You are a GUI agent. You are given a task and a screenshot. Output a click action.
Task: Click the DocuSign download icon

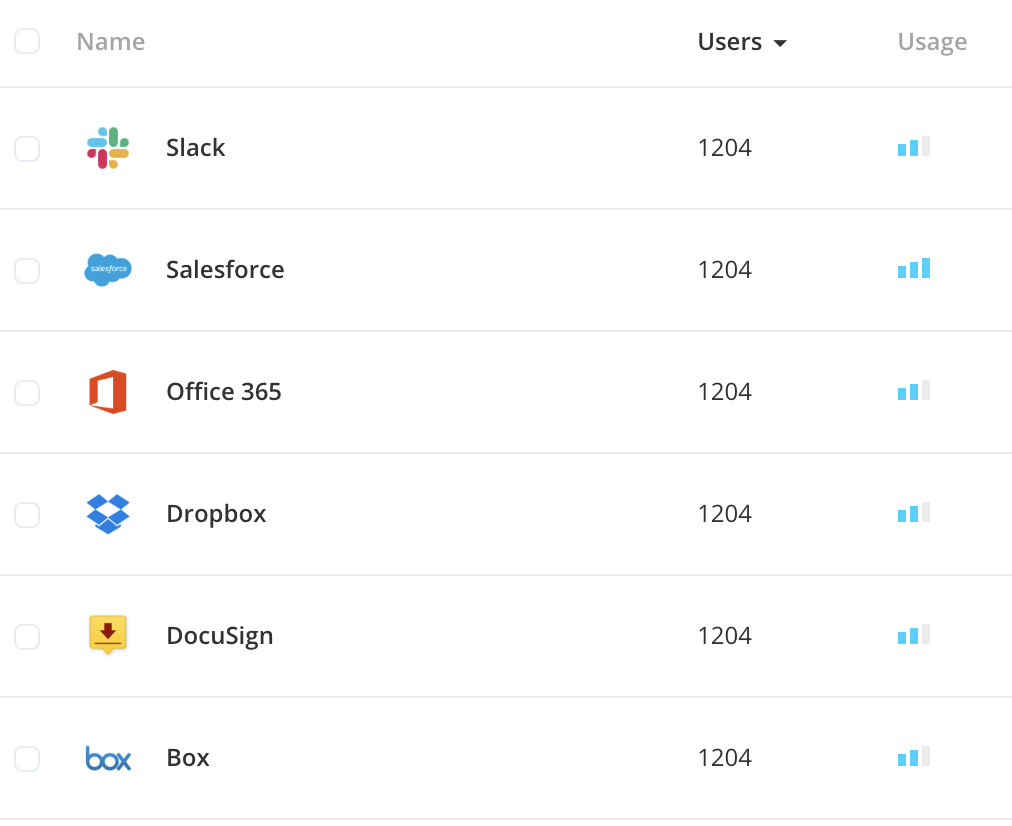(x=108, y=635)
